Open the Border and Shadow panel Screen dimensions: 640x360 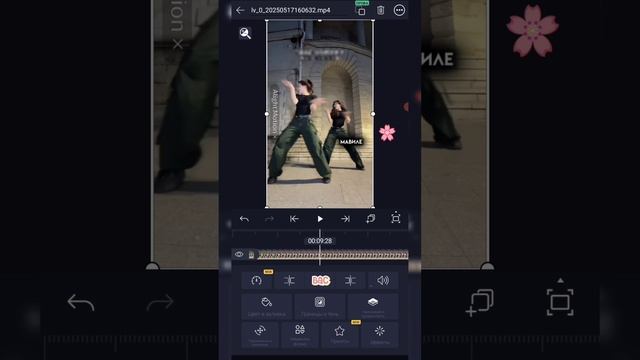tap(320, 307)
